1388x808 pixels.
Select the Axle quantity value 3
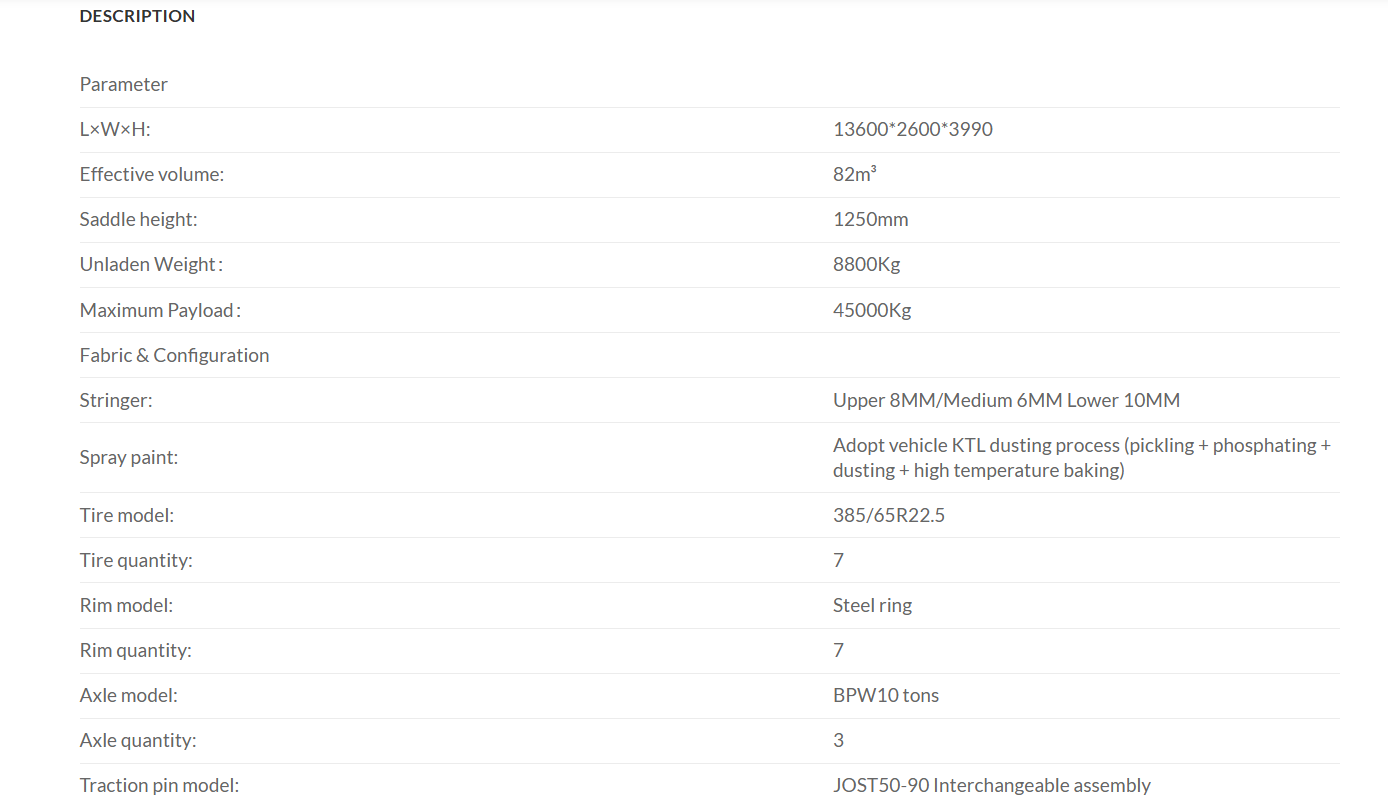[838, 740]
